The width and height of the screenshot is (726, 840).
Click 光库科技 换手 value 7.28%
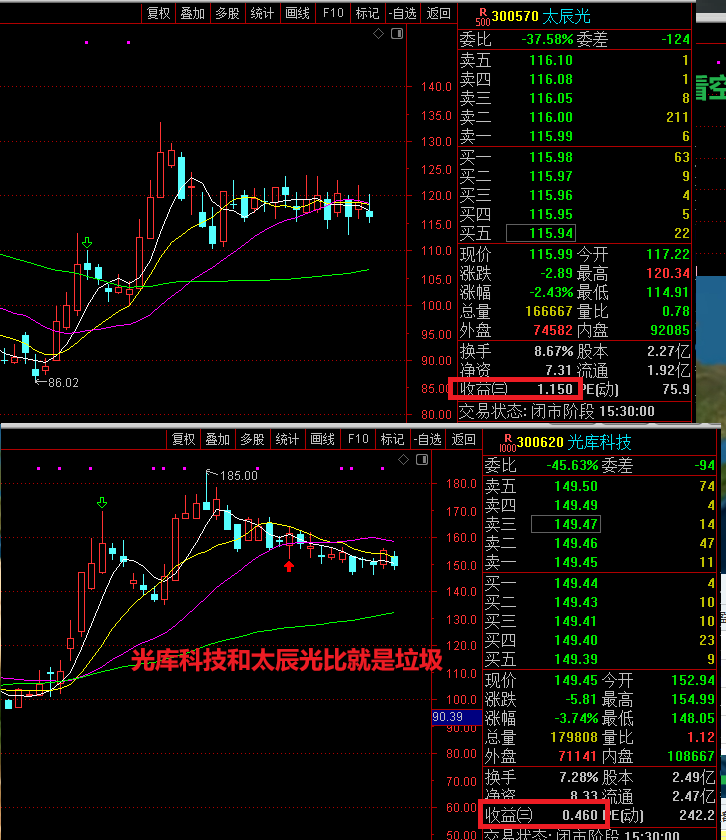click(579, 777)
